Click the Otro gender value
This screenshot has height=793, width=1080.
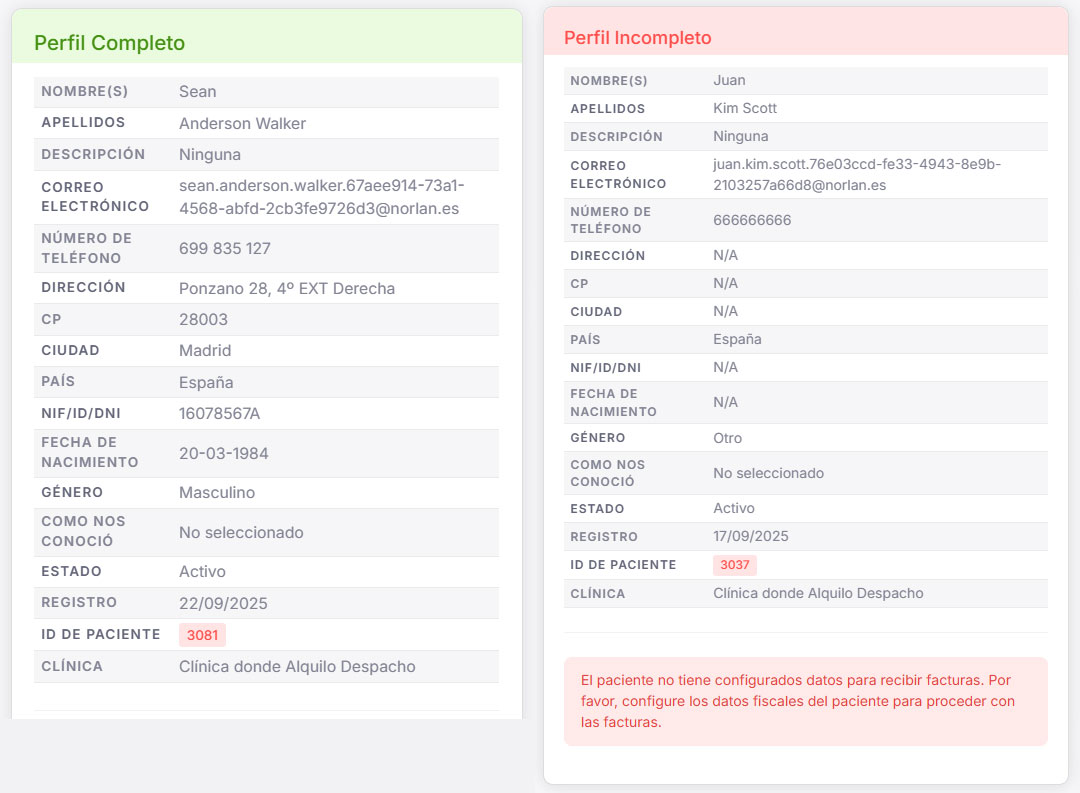[728, 438]
